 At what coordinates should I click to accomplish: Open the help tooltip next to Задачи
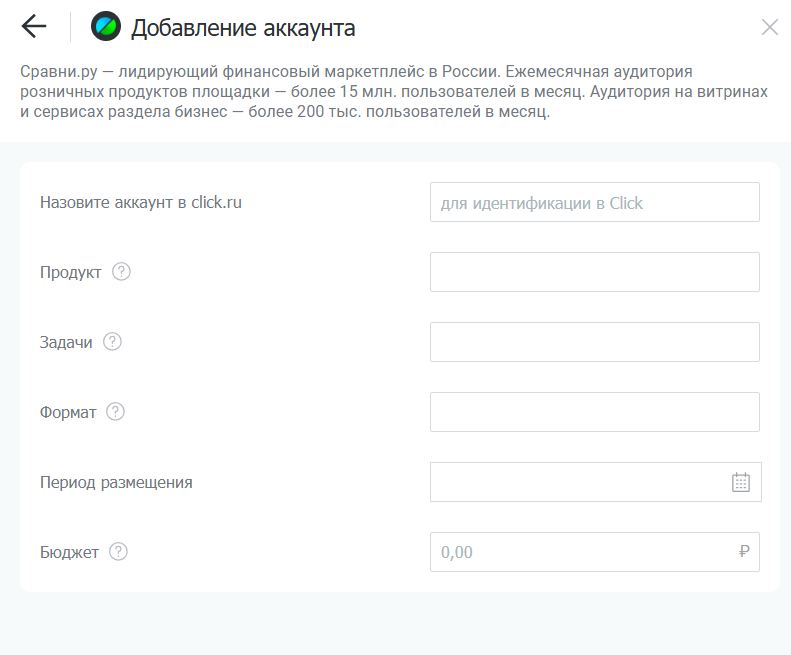[x=112, y=342]
